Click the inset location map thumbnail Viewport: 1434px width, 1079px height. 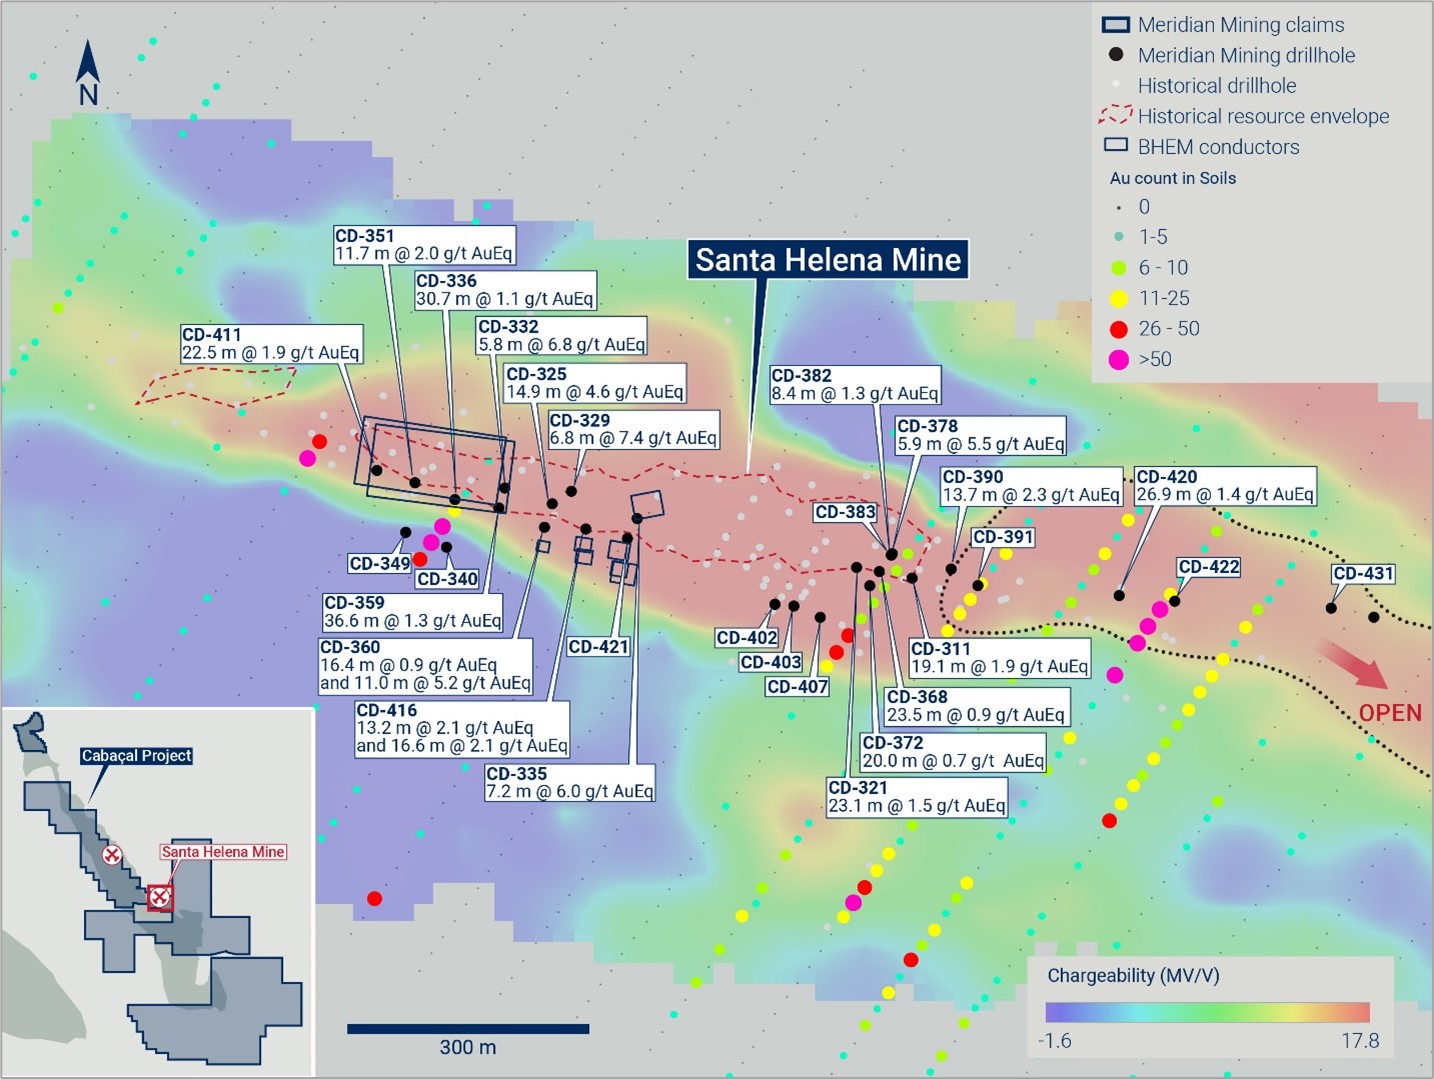pos(157,892)
